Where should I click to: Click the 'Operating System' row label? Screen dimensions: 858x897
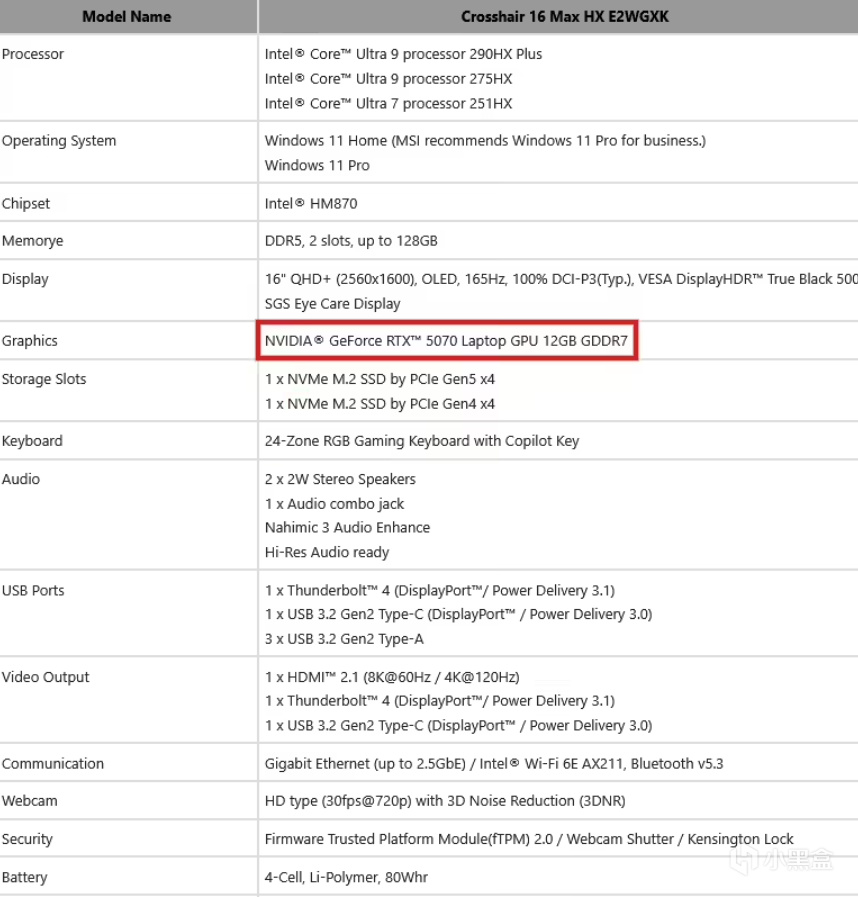59,141
